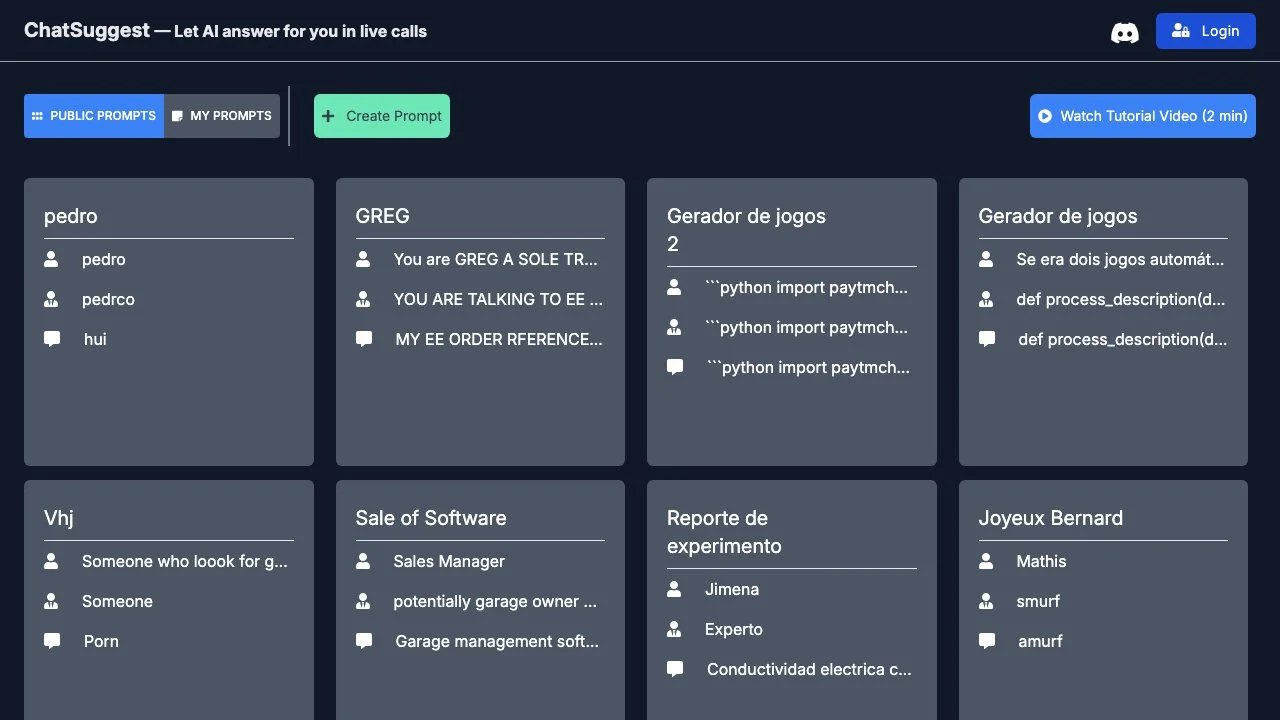Screen dimensions: 1280x720
Task: Click tie-person icon beside 'potentially garage owner'
Action: click(x=363, y=601)
